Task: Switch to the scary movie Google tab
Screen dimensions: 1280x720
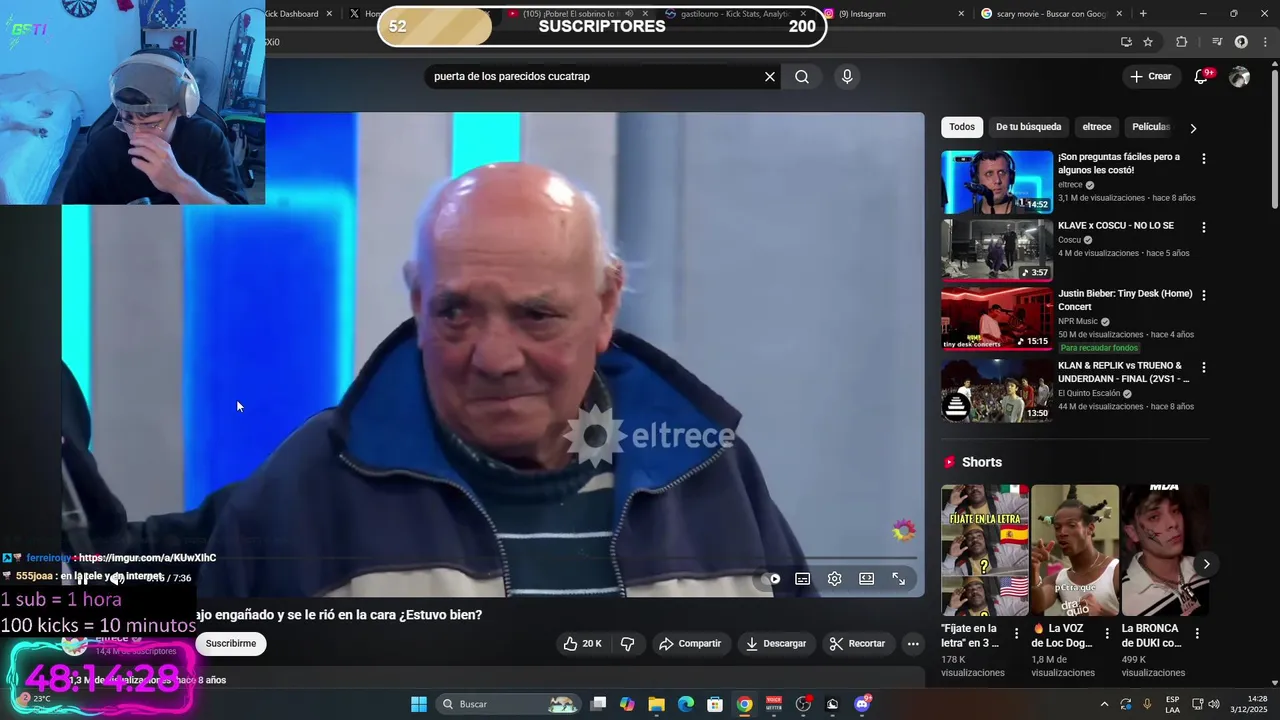Action: [x=1050, y=14]
